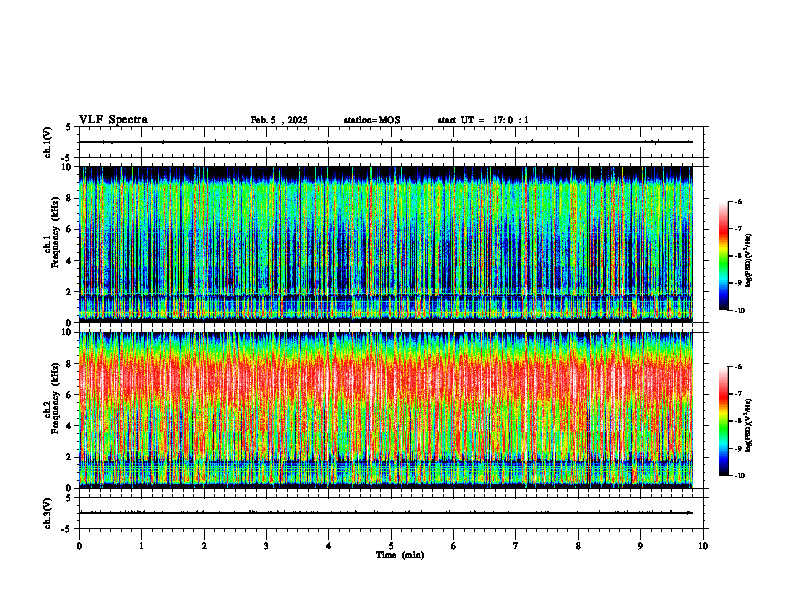The height and width of the screenshot is (612, 792).
Task: Click the time axis tick "9"
Action: coord(640,546)
